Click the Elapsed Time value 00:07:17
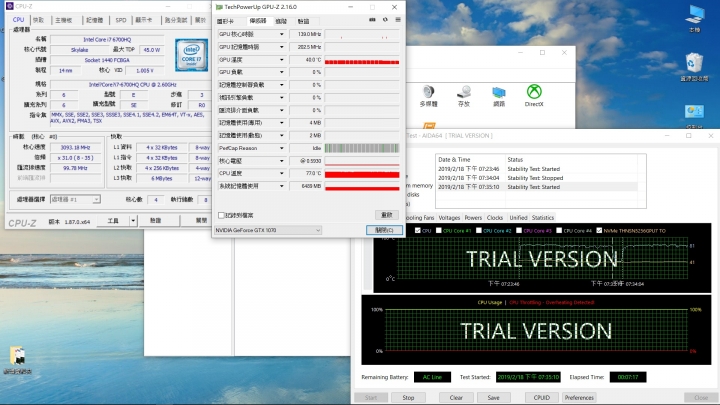The image size is (720, 405). click(x=628, y=377)
